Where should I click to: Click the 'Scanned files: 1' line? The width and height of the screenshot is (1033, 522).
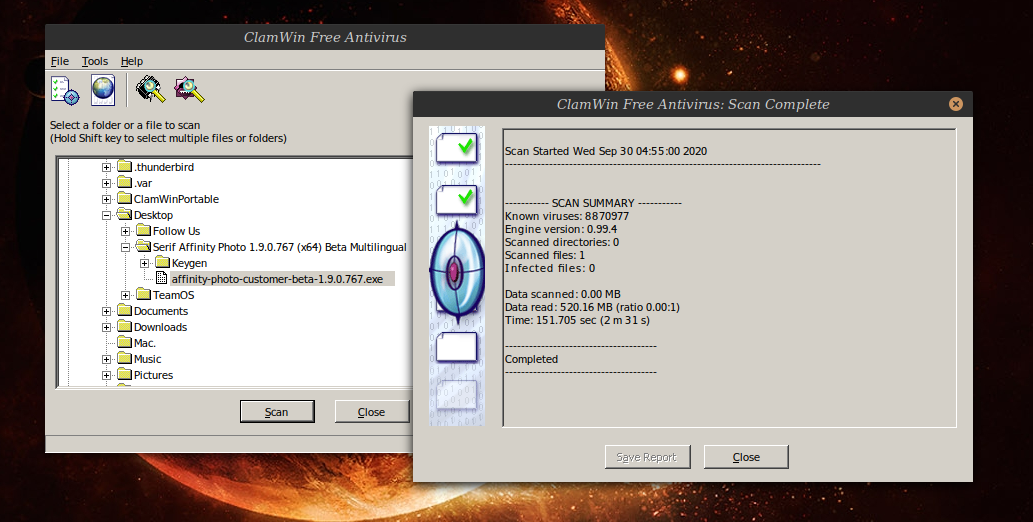coord(545,255)
